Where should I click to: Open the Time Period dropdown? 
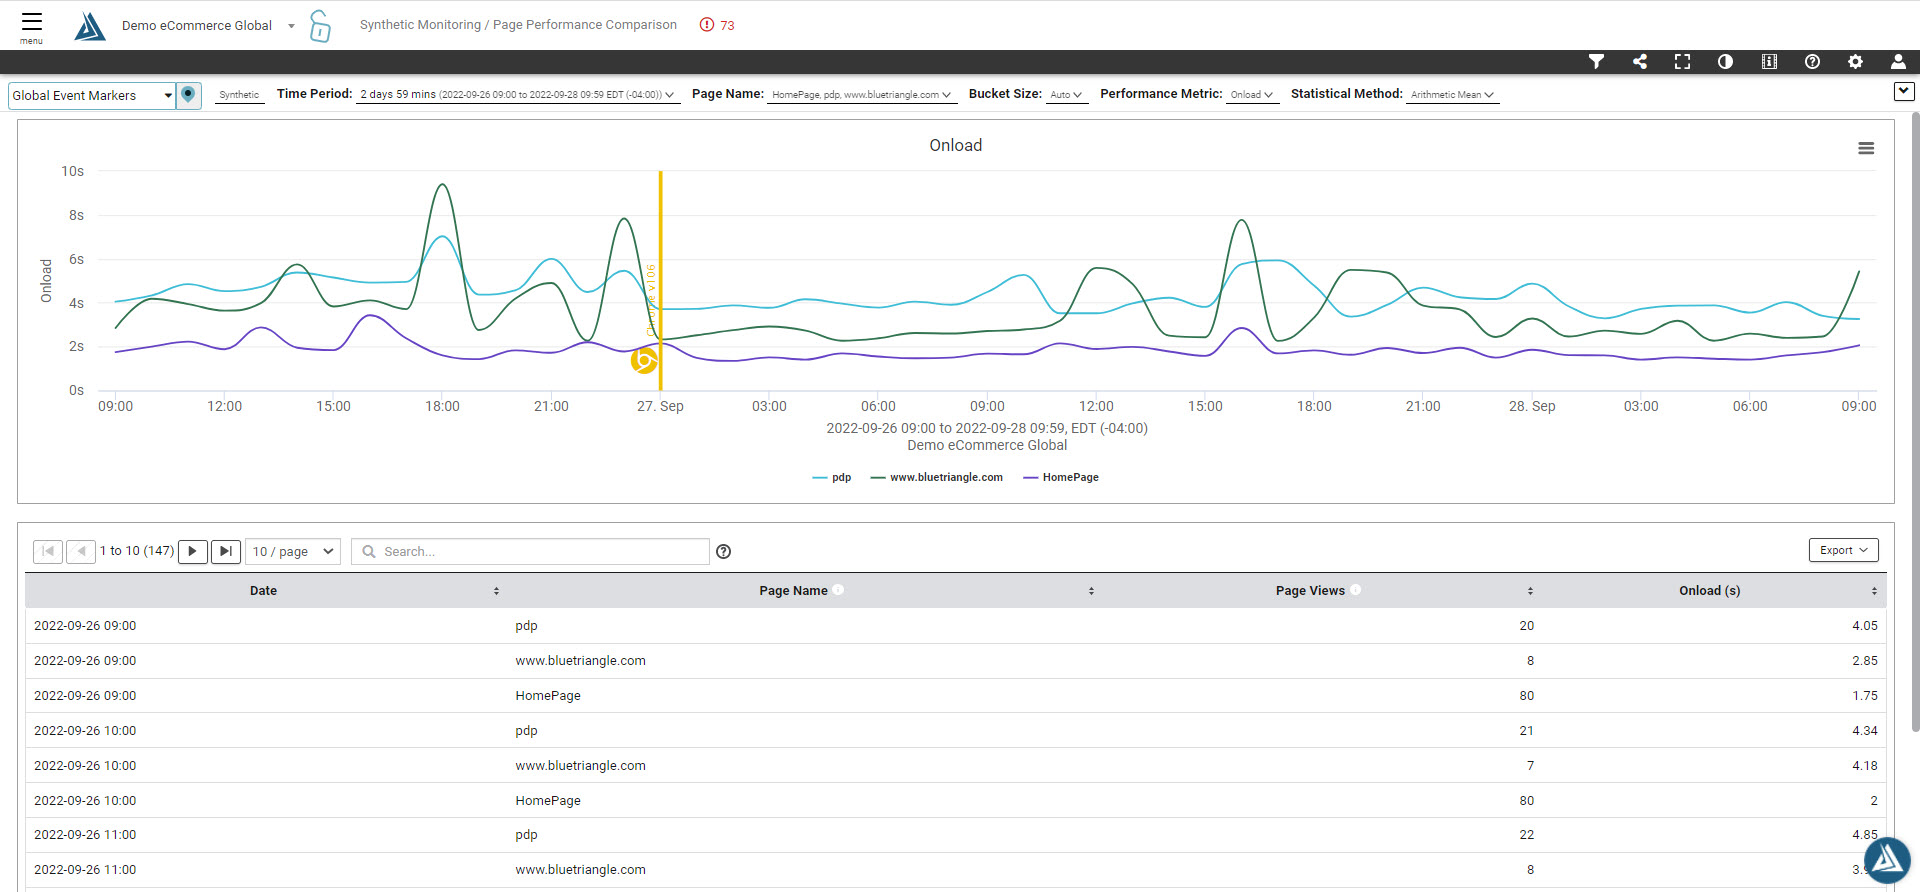coord(517,95)
